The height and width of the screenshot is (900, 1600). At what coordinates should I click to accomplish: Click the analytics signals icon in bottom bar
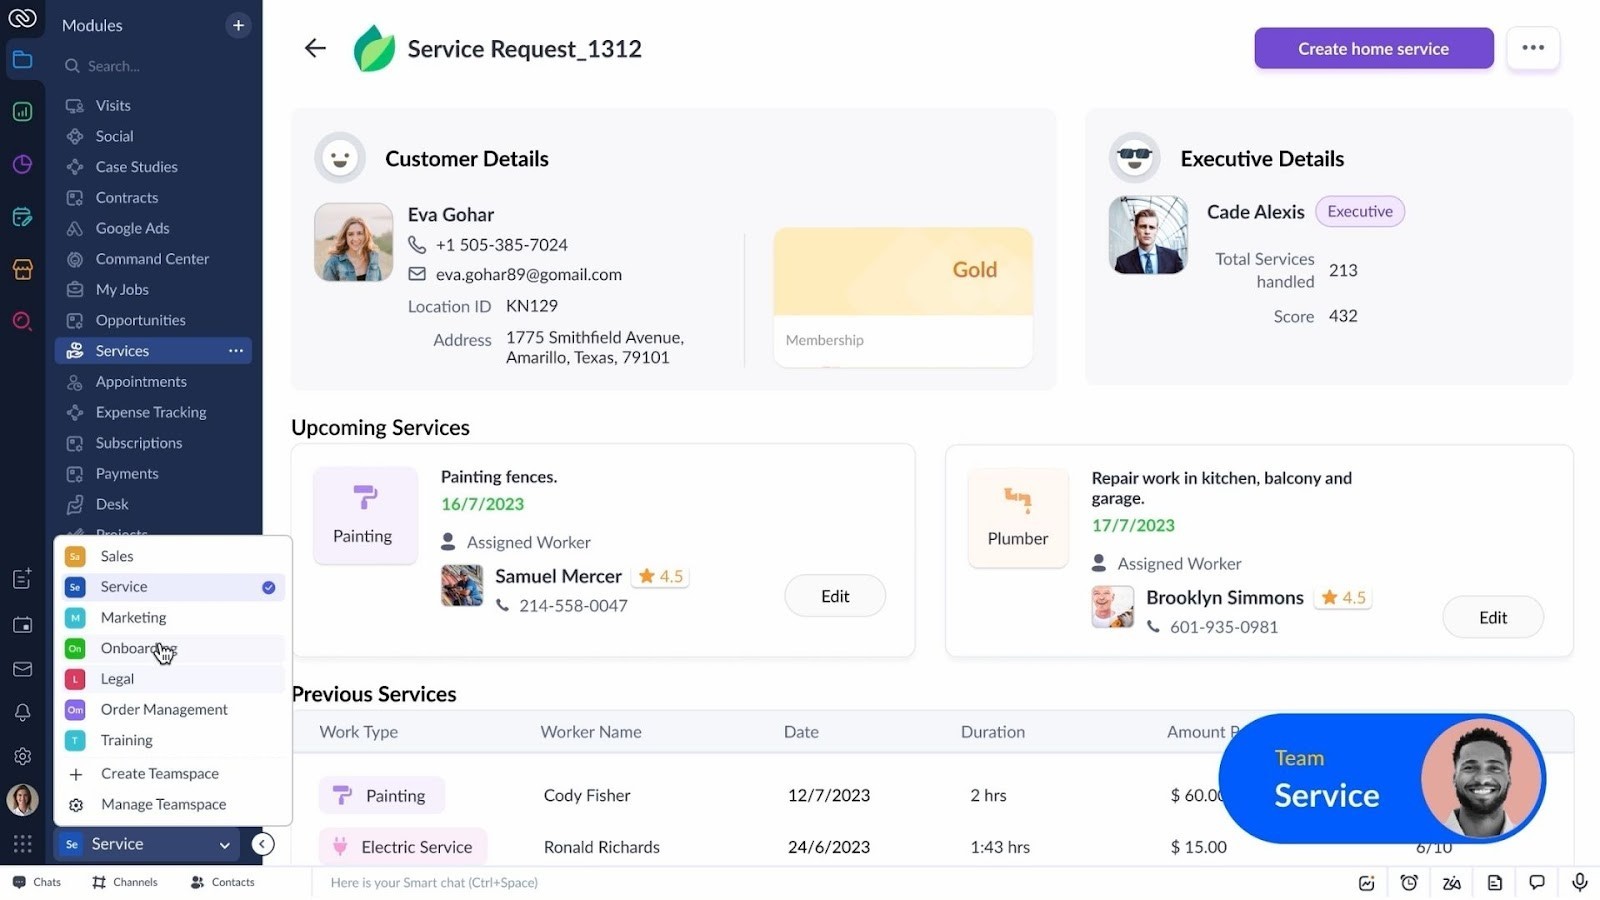point(1366,882)
